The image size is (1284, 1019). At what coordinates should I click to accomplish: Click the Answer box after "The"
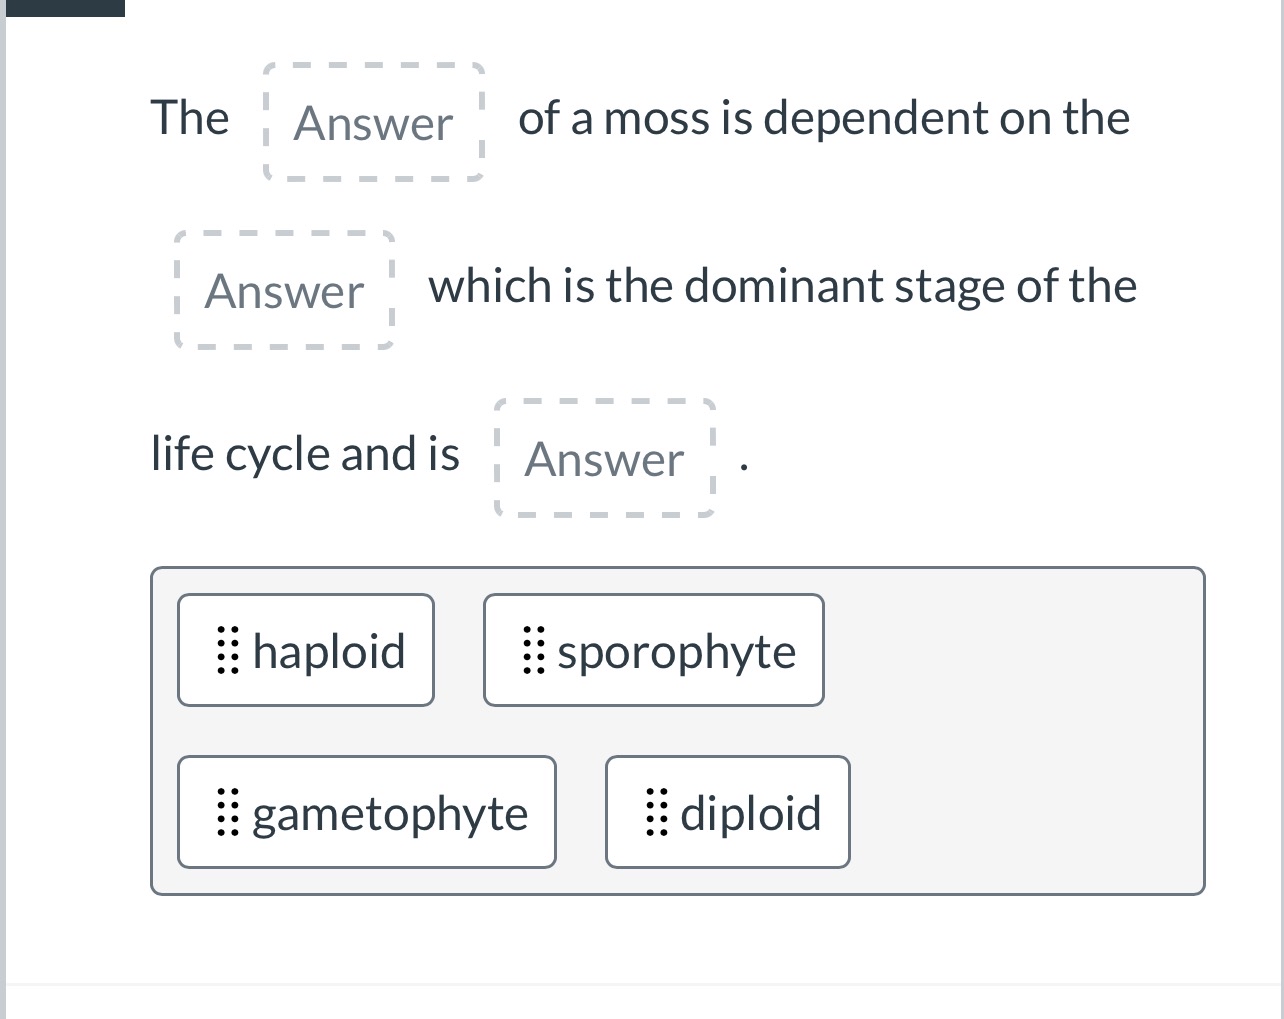[x=373, y=123]
